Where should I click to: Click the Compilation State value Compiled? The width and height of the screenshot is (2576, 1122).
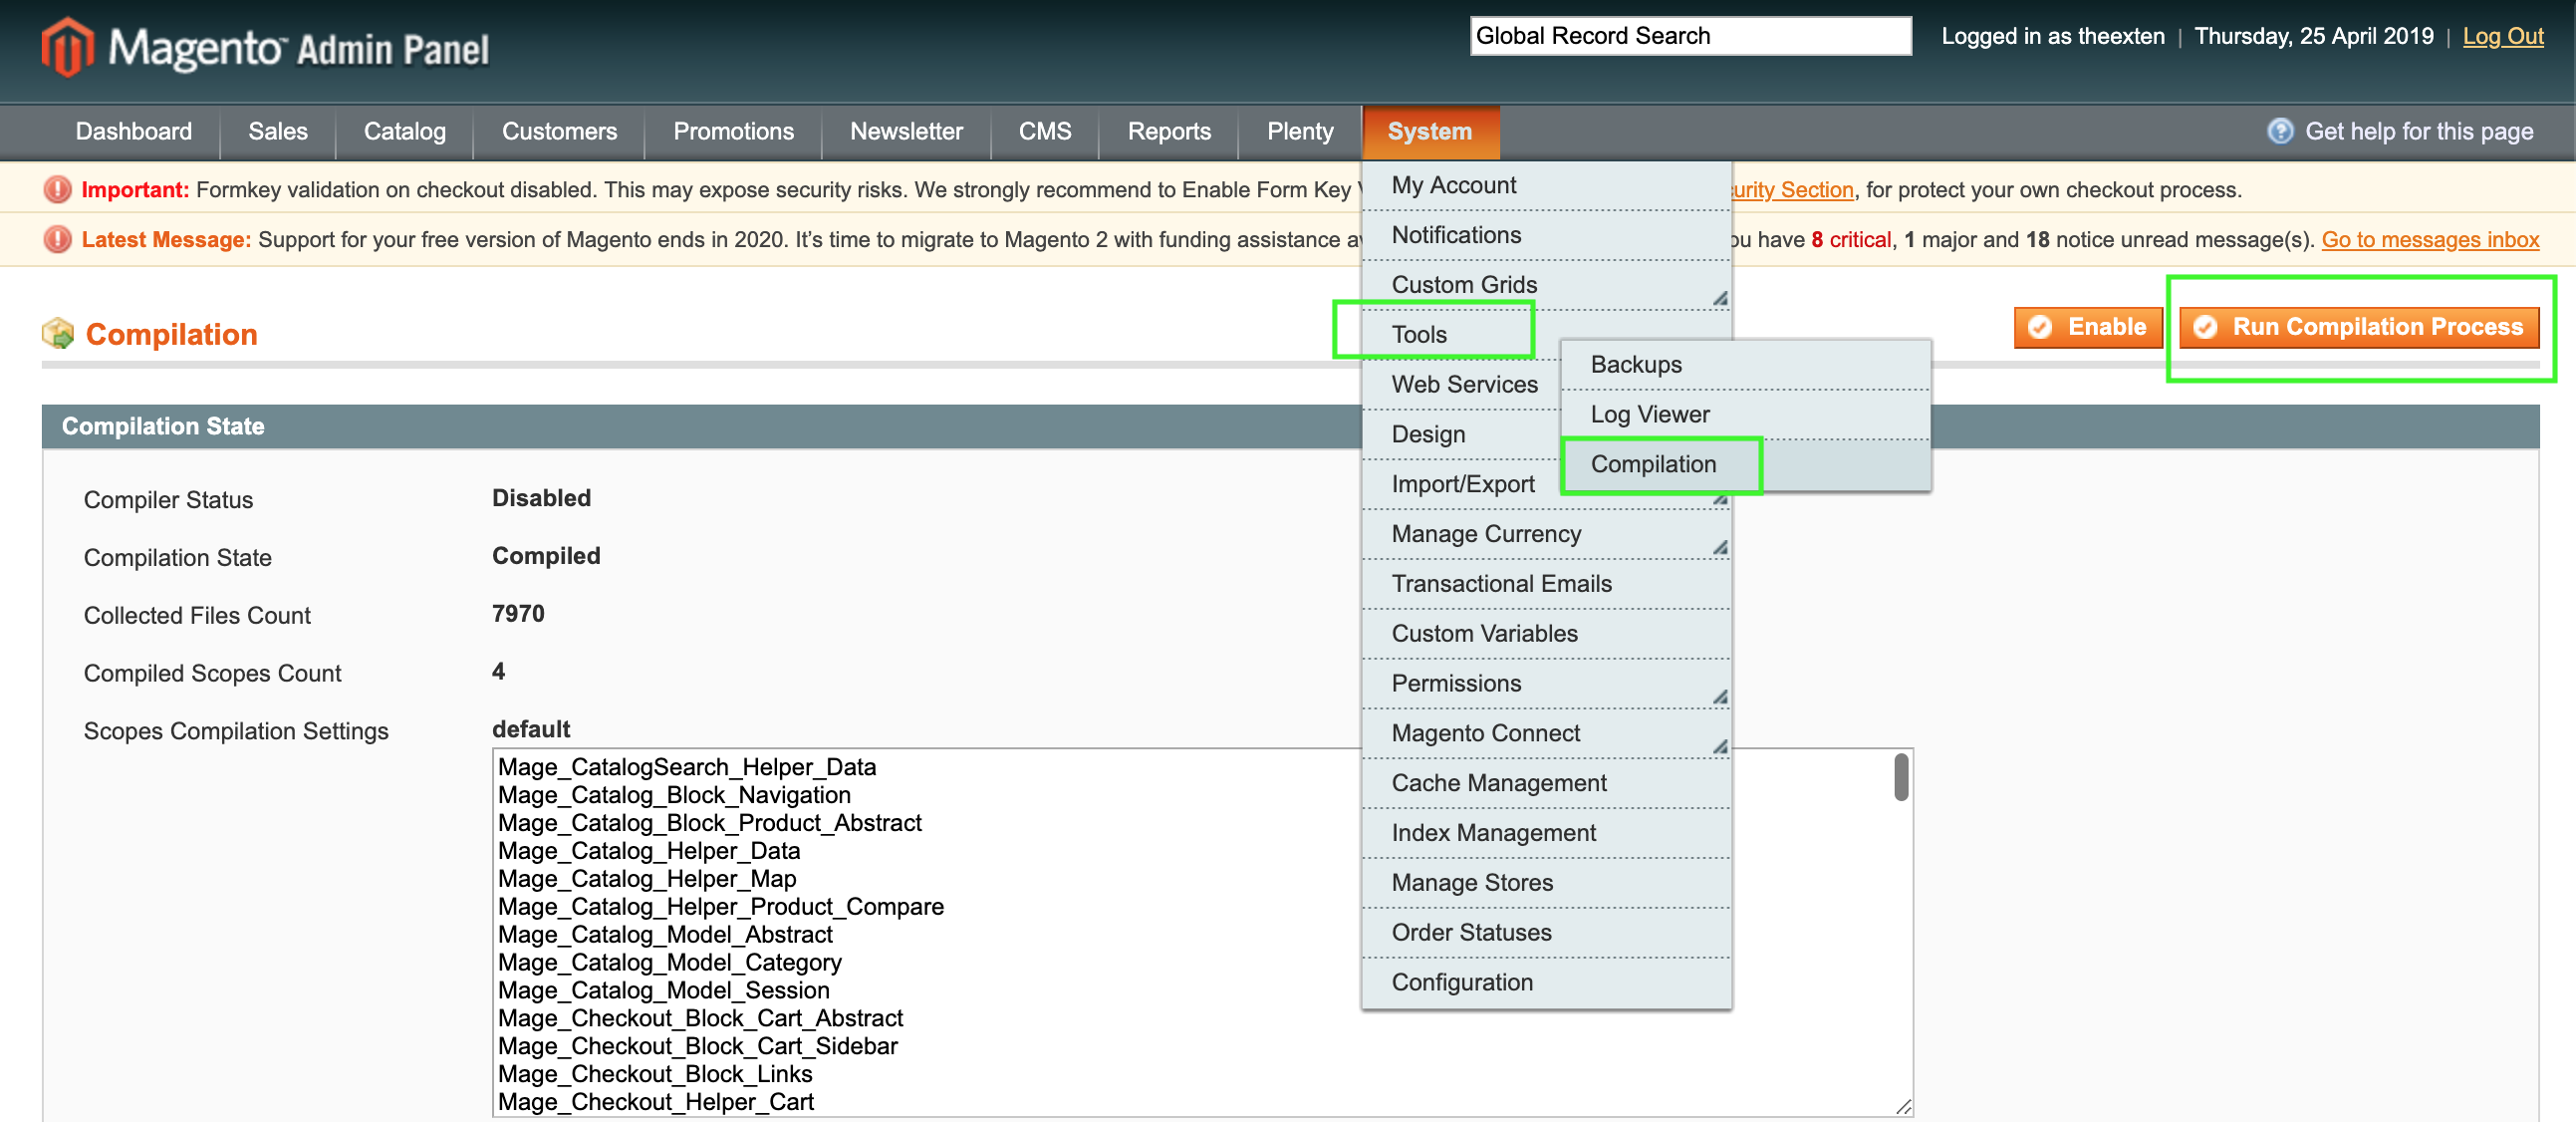pos(546,556)
